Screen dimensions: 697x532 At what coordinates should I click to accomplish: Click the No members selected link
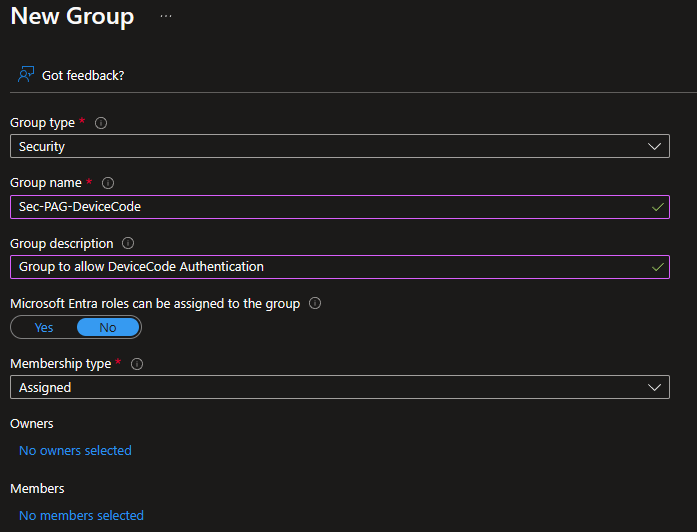(x=81, y=516)
